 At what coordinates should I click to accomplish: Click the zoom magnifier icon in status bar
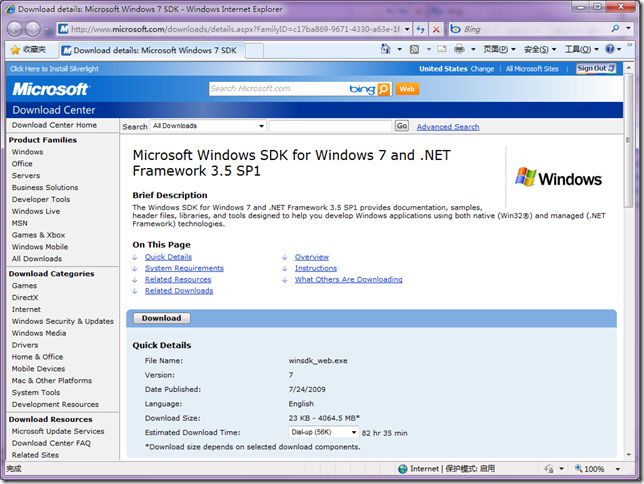[x=578, y=468]
